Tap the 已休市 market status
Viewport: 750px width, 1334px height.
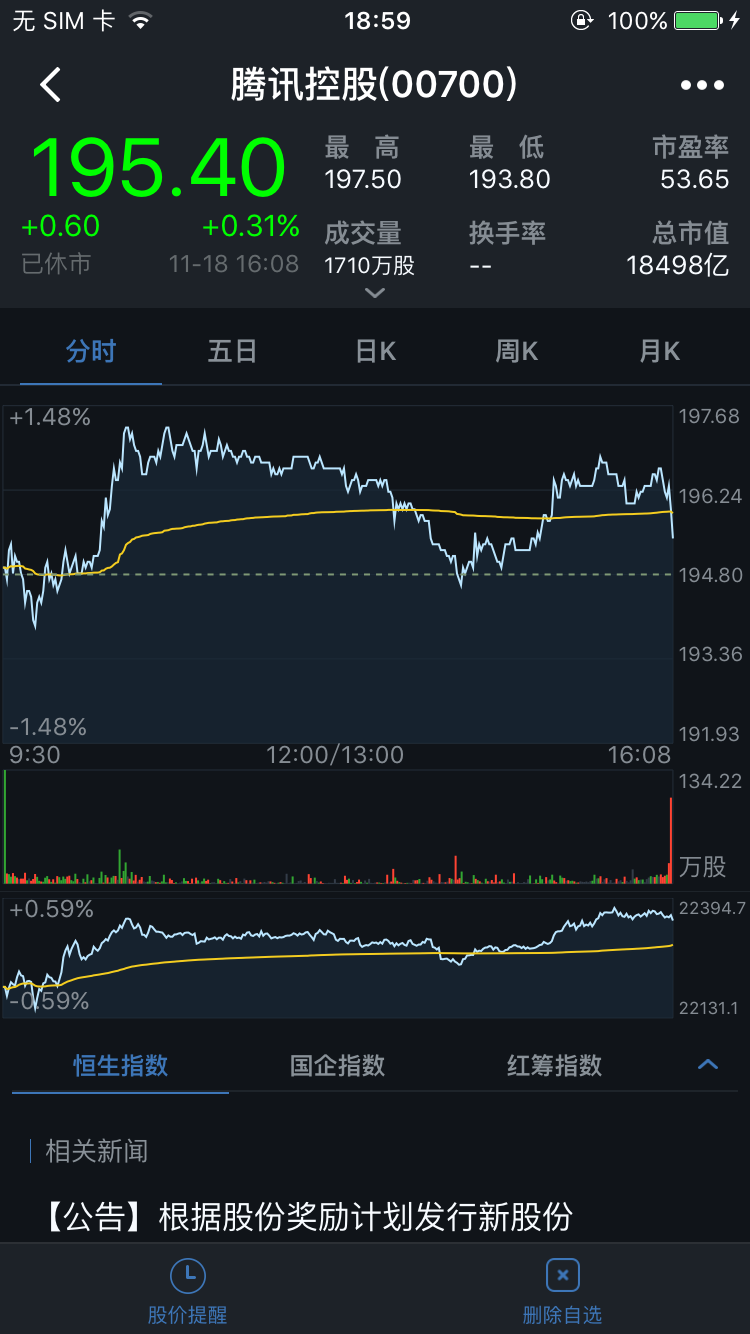[x=56, y=264]
